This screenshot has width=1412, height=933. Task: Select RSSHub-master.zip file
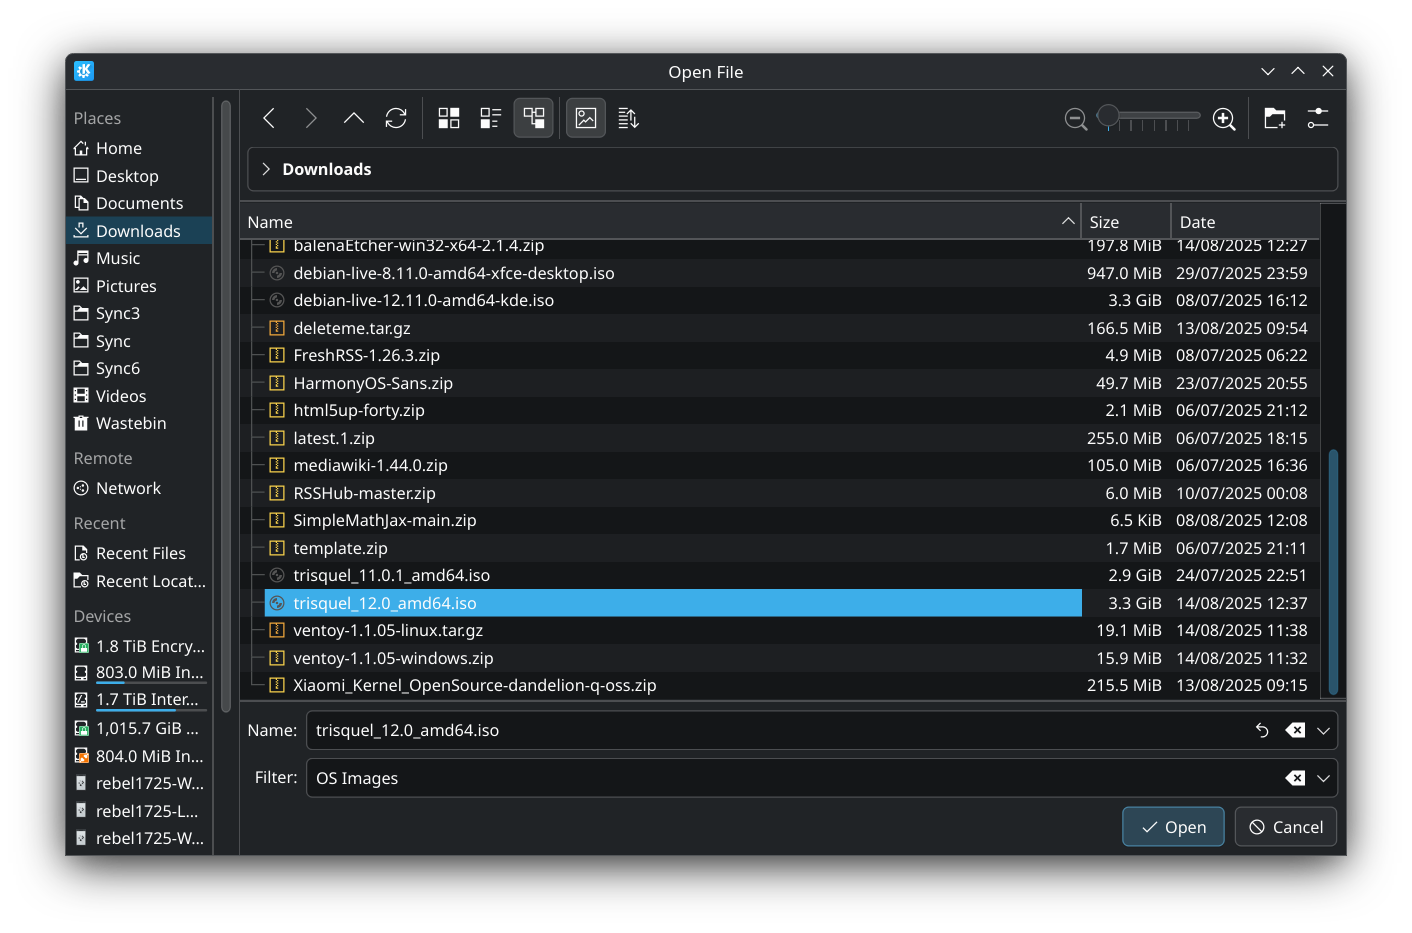click(x=364, y=493)
